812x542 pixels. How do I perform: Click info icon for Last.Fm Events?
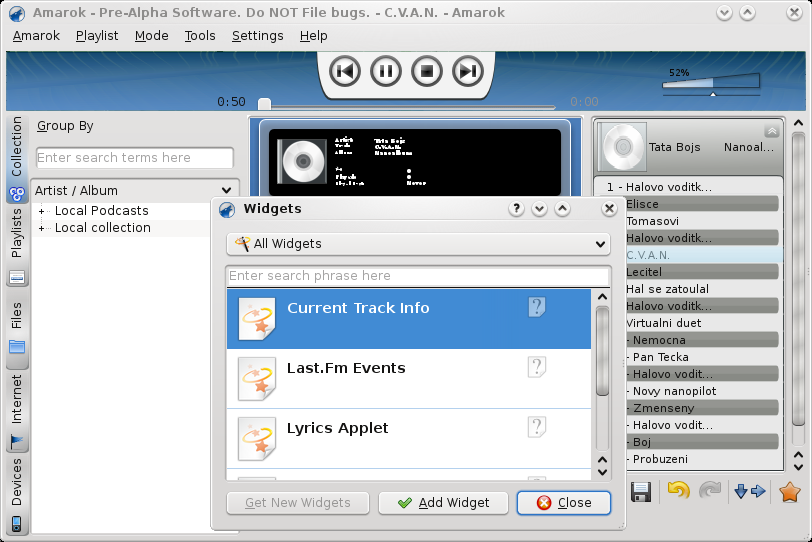click(x=536, y=367)
